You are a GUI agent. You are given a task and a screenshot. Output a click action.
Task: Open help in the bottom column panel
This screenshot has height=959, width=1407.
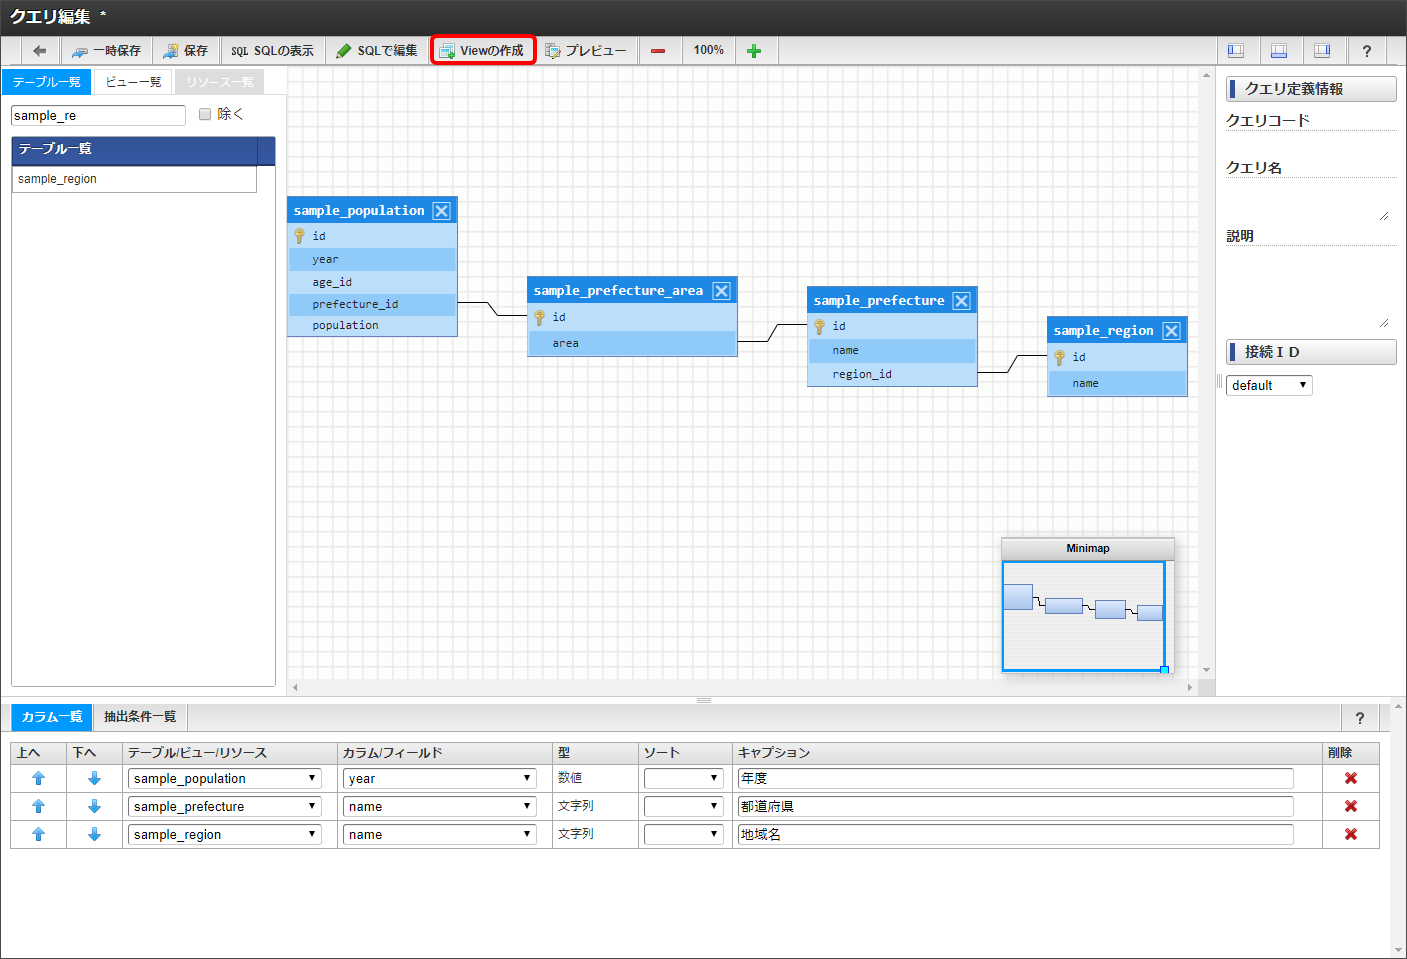1359,718
